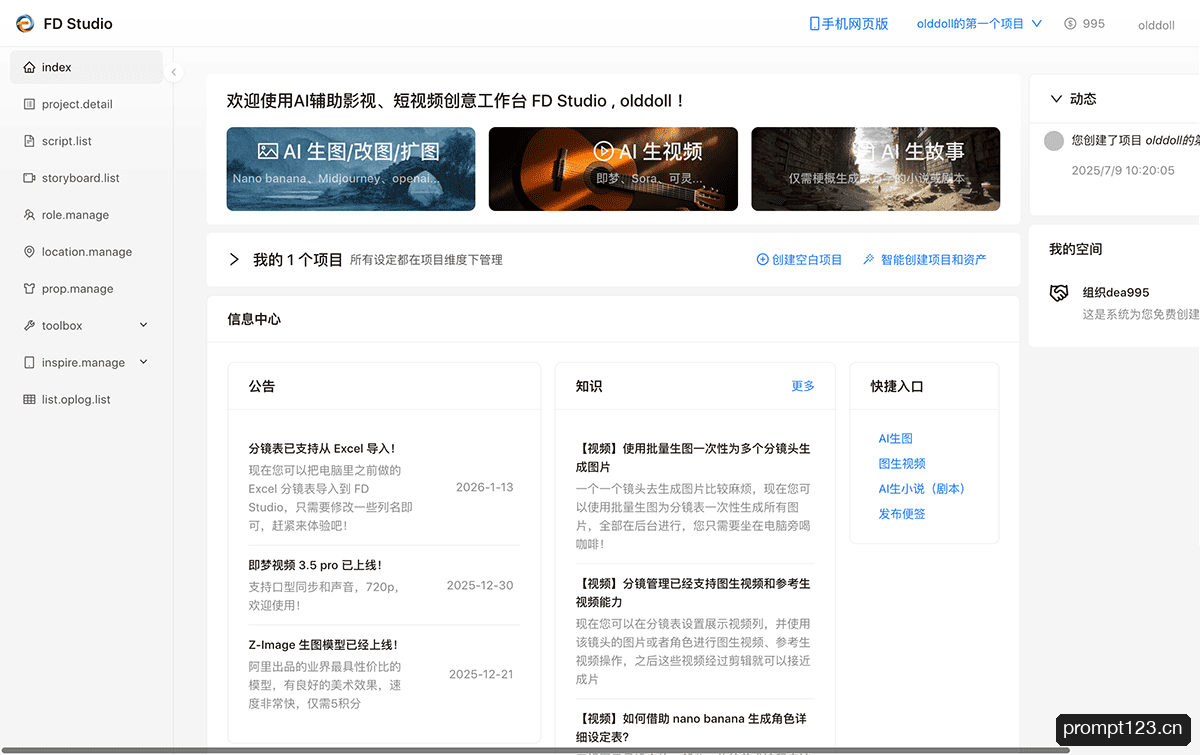This screenshot has height=755, width=1200.
Task: Click the handshake icon beside 组织dea995
Action: coord(1059,293)
